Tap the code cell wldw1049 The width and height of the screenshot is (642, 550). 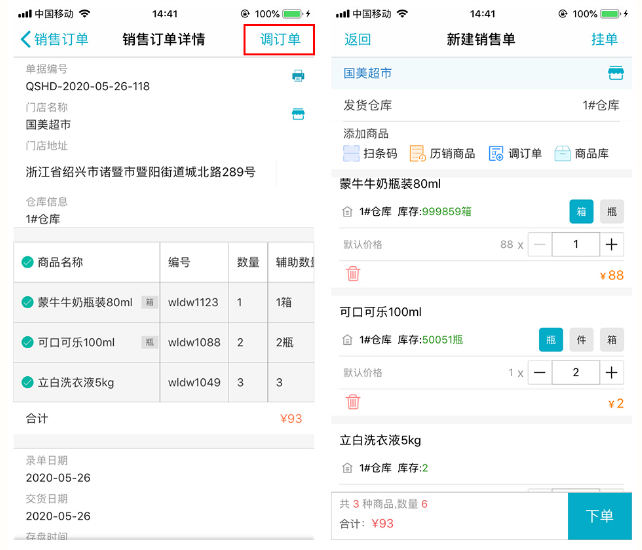coord(194,382)
